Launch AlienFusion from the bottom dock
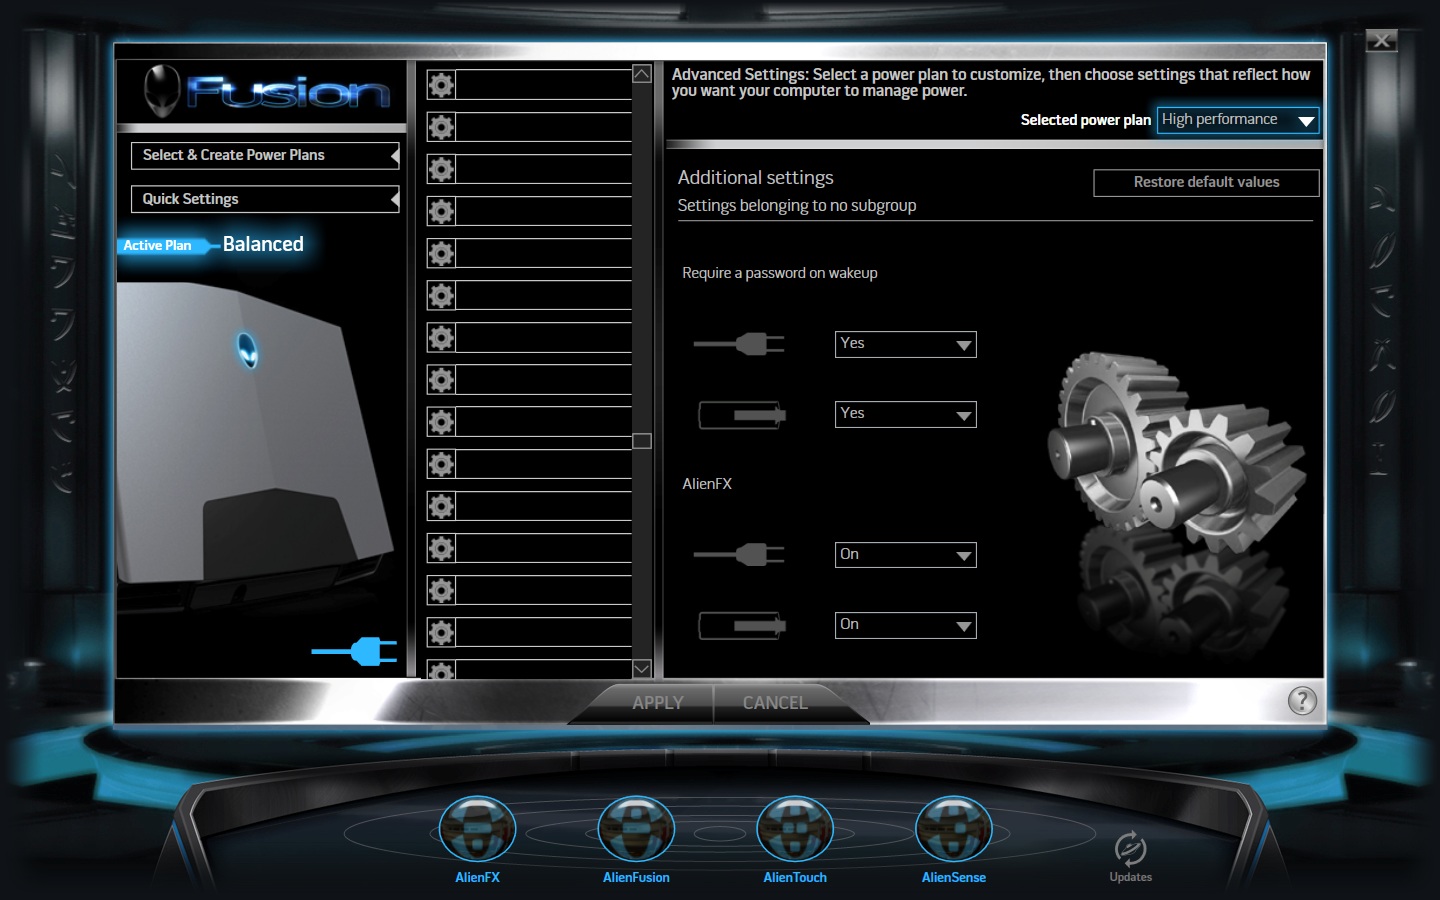Viewport: 1440px width, 900px height. 636,828
